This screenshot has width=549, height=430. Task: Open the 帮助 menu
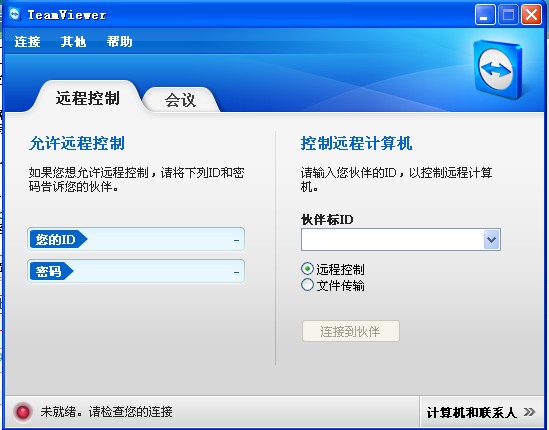click(x=119, y=42)
